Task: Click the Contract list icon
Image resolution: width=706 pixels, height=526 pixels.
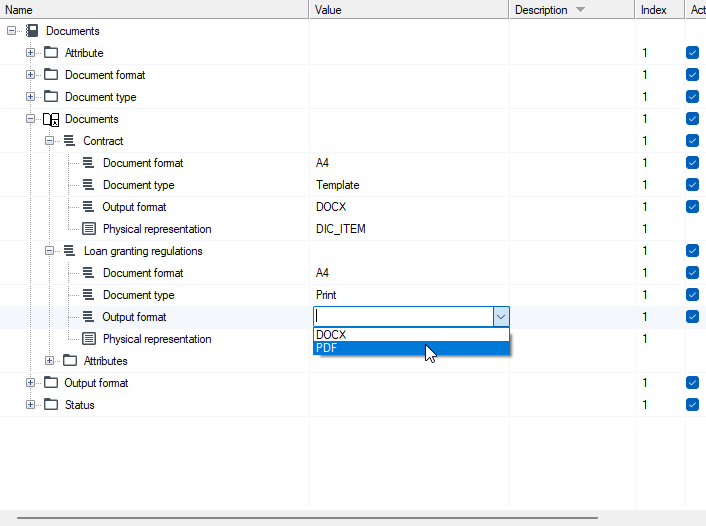Action: click(x=69, y=141)
